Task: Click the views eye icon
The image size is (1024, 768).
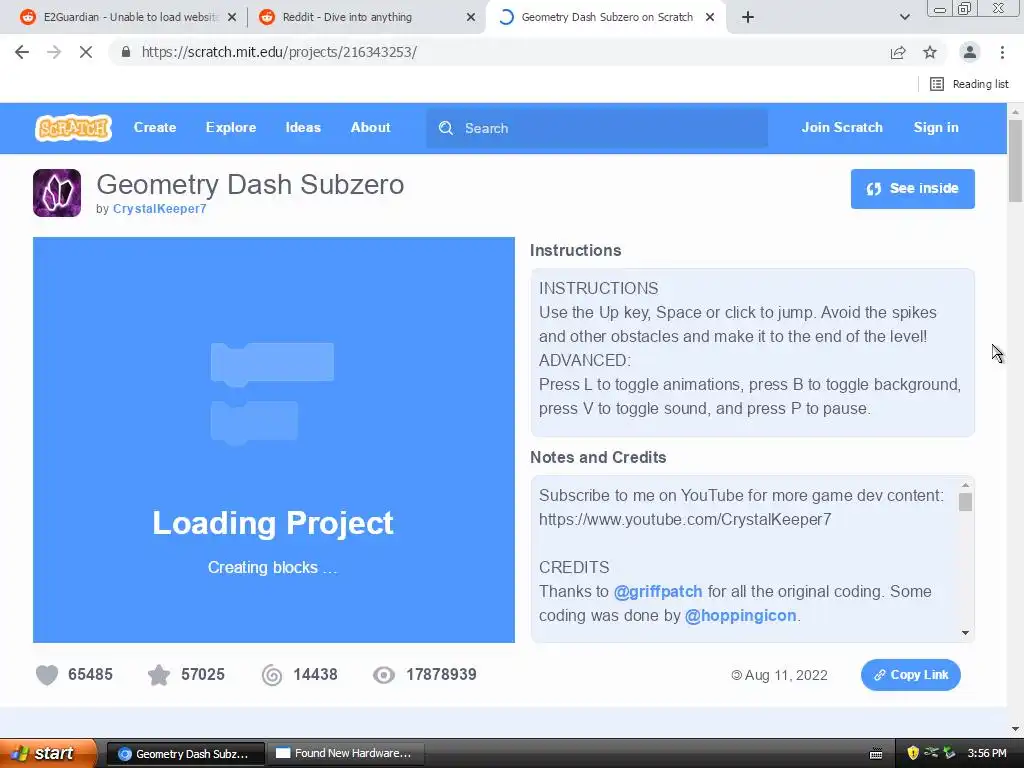Action: click(x=384, y=675)
